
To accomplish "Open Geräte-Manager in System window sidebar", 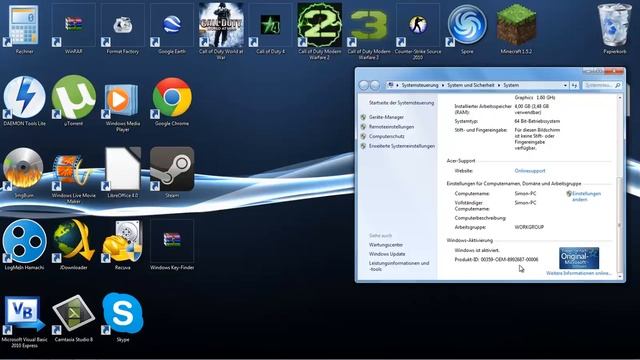I will point(386,117).
